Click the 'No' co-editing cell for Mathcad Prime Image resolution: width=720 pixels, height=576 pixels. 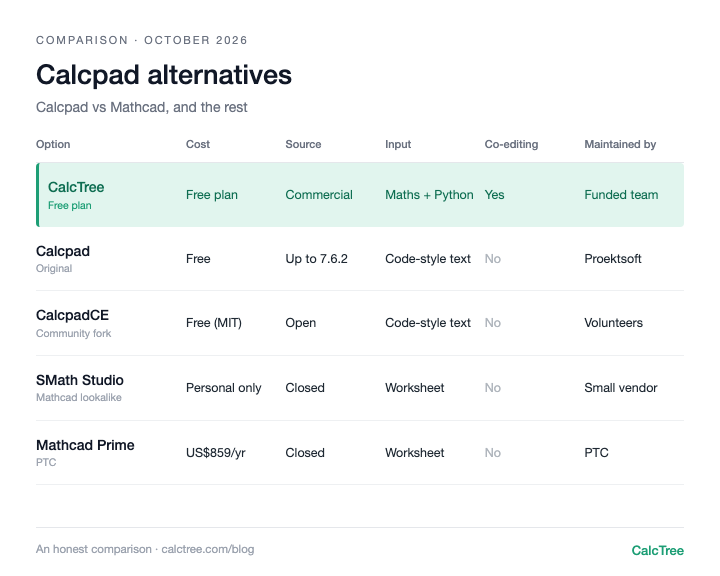(492, 453)
